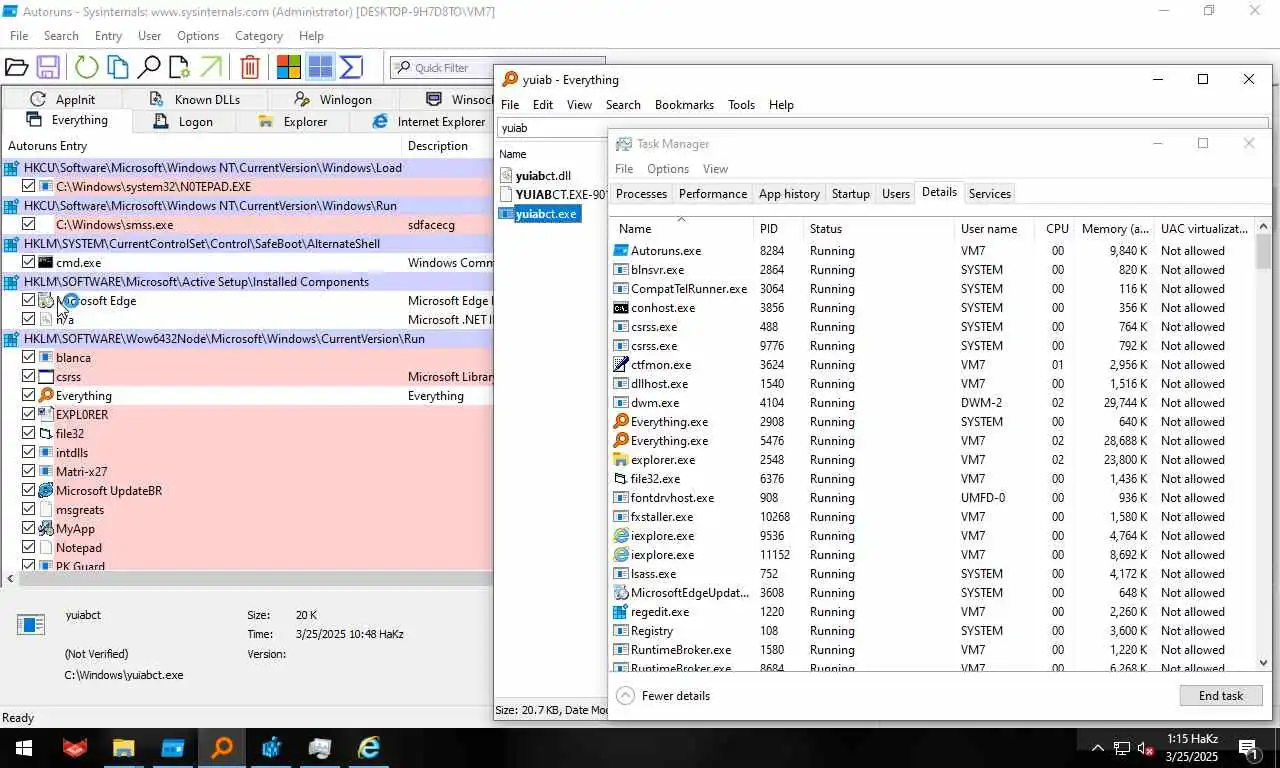Click the green Refresh icon in Autoruns
Screen dimensions: 1280x768
87,68
